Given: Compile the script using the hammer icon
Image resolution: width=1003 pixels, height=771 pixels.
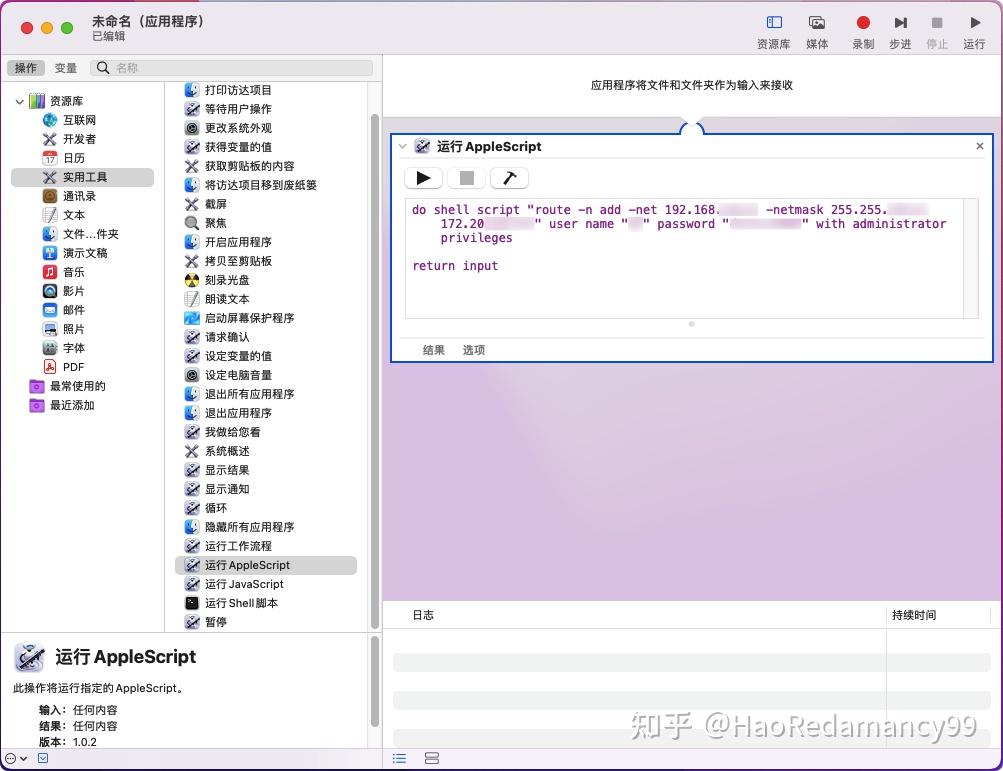Looking at the screenshot, I should click(x=509, y=177).
